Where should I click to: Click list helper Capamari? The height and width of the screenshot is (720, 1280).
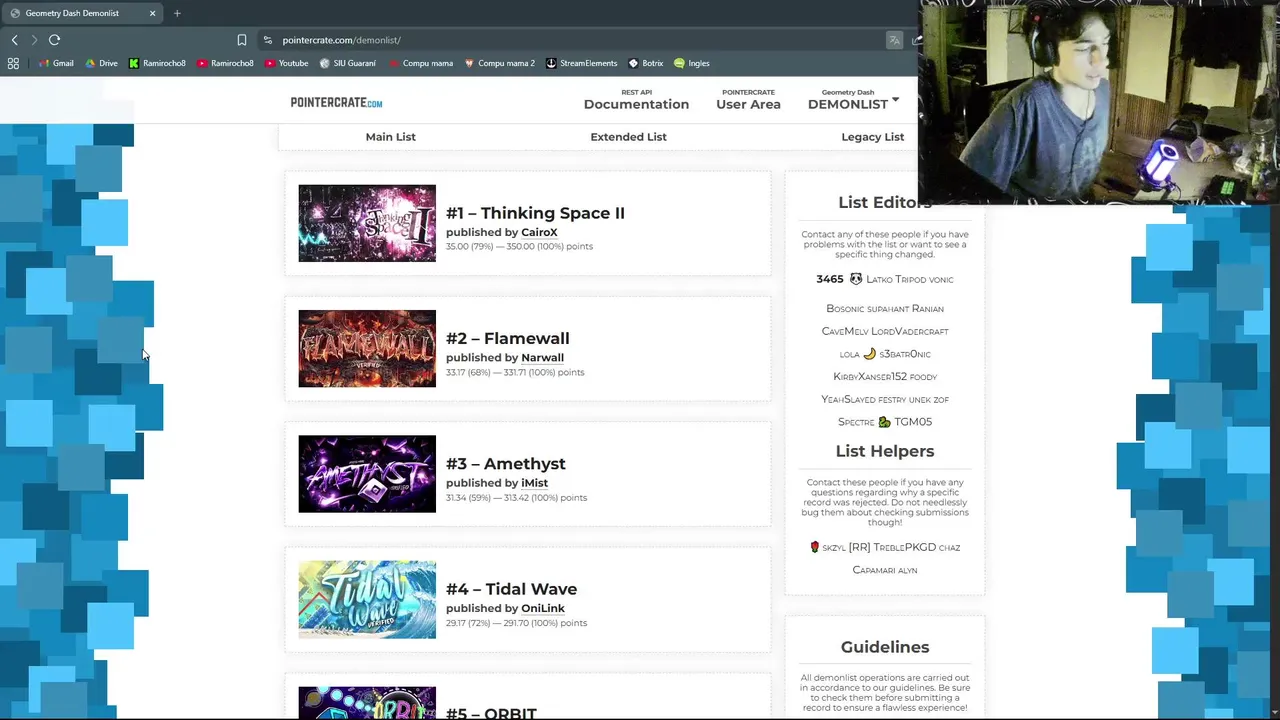pyautogui.click(x=873, y=570)
